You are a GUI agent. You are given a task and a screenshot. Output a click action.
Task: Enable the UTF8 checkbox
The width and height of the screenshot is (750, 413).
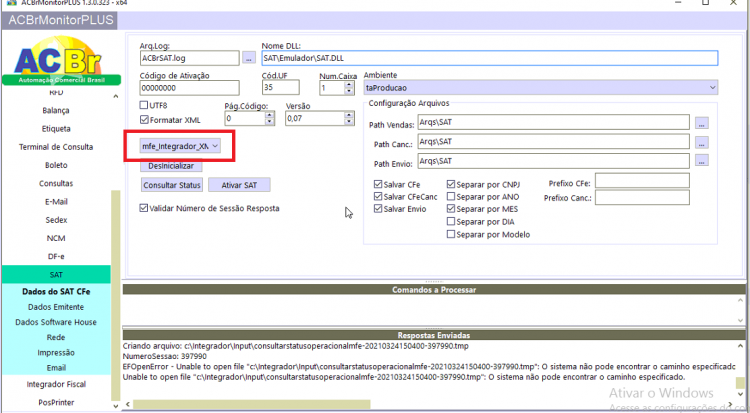143,105
